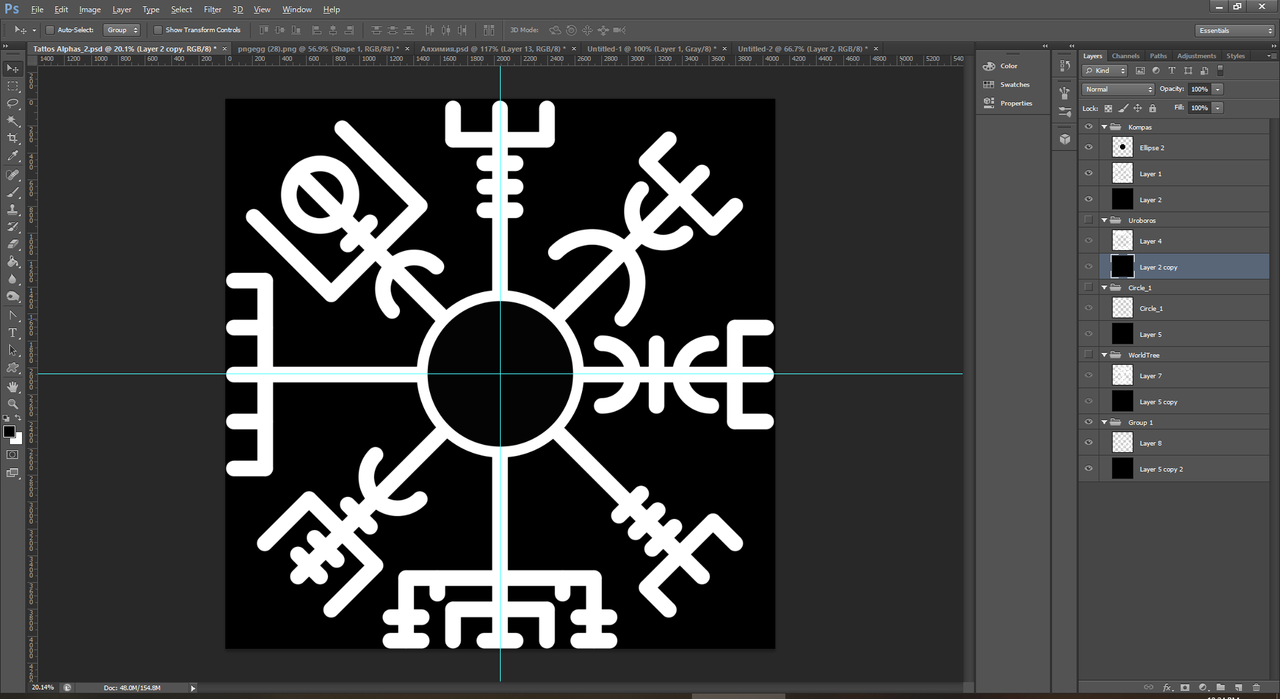This screenshot has width=1280, height=699.
Task: Switch to the Channels tab
Action: pyautogui.click(x=1125, y=56)
